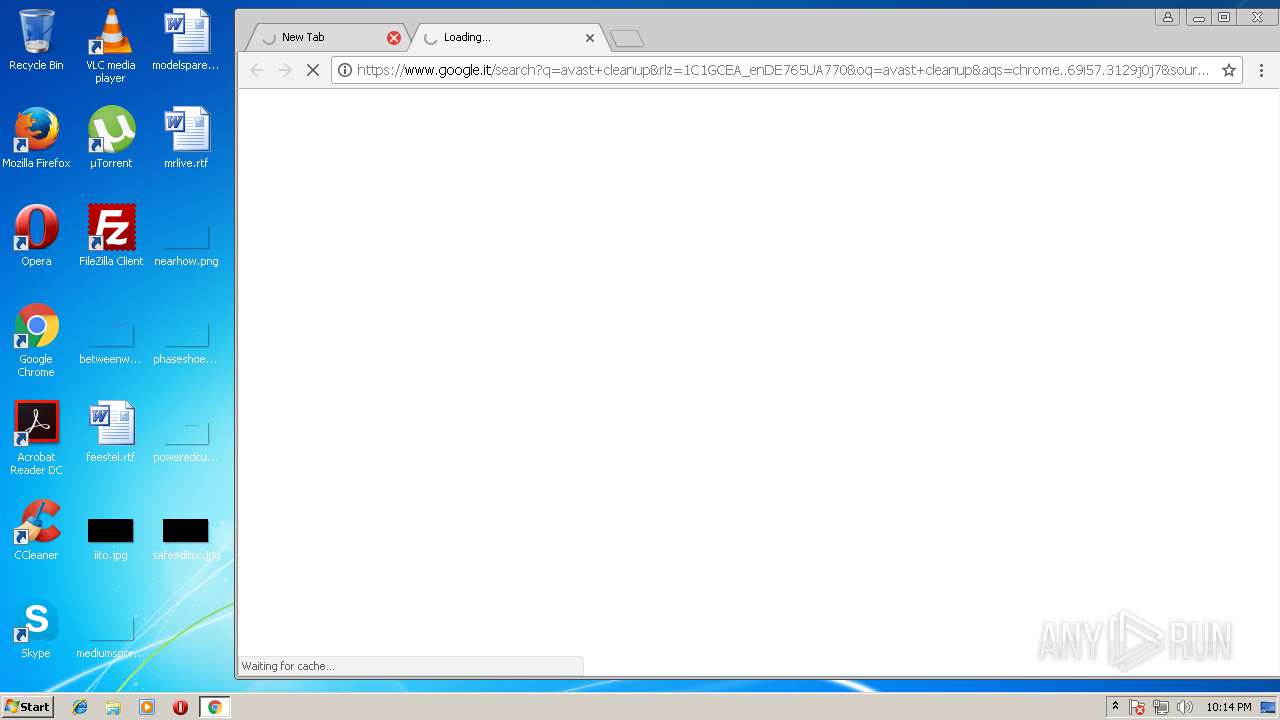Switch to Chrome taskbar button
Image resolution: width=1280 pixels, height=720 pixels.
point(214,707)
